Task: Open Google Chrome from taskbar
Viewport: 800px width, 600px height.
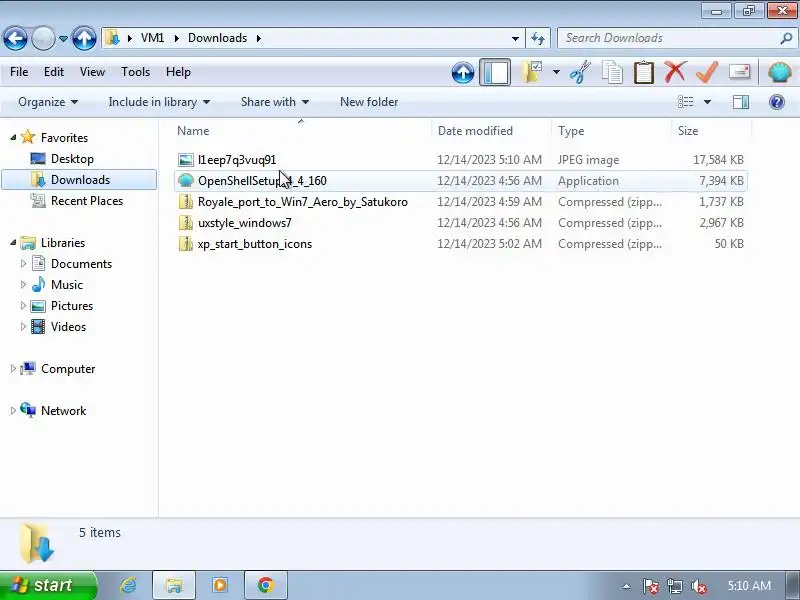Action: point(265,585)
